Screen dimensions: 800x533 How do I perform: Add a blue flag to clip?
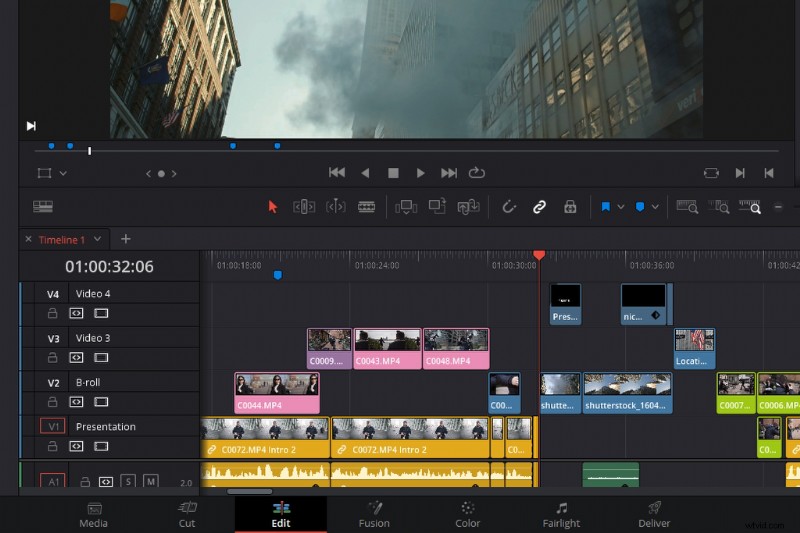tap(606, 207)
